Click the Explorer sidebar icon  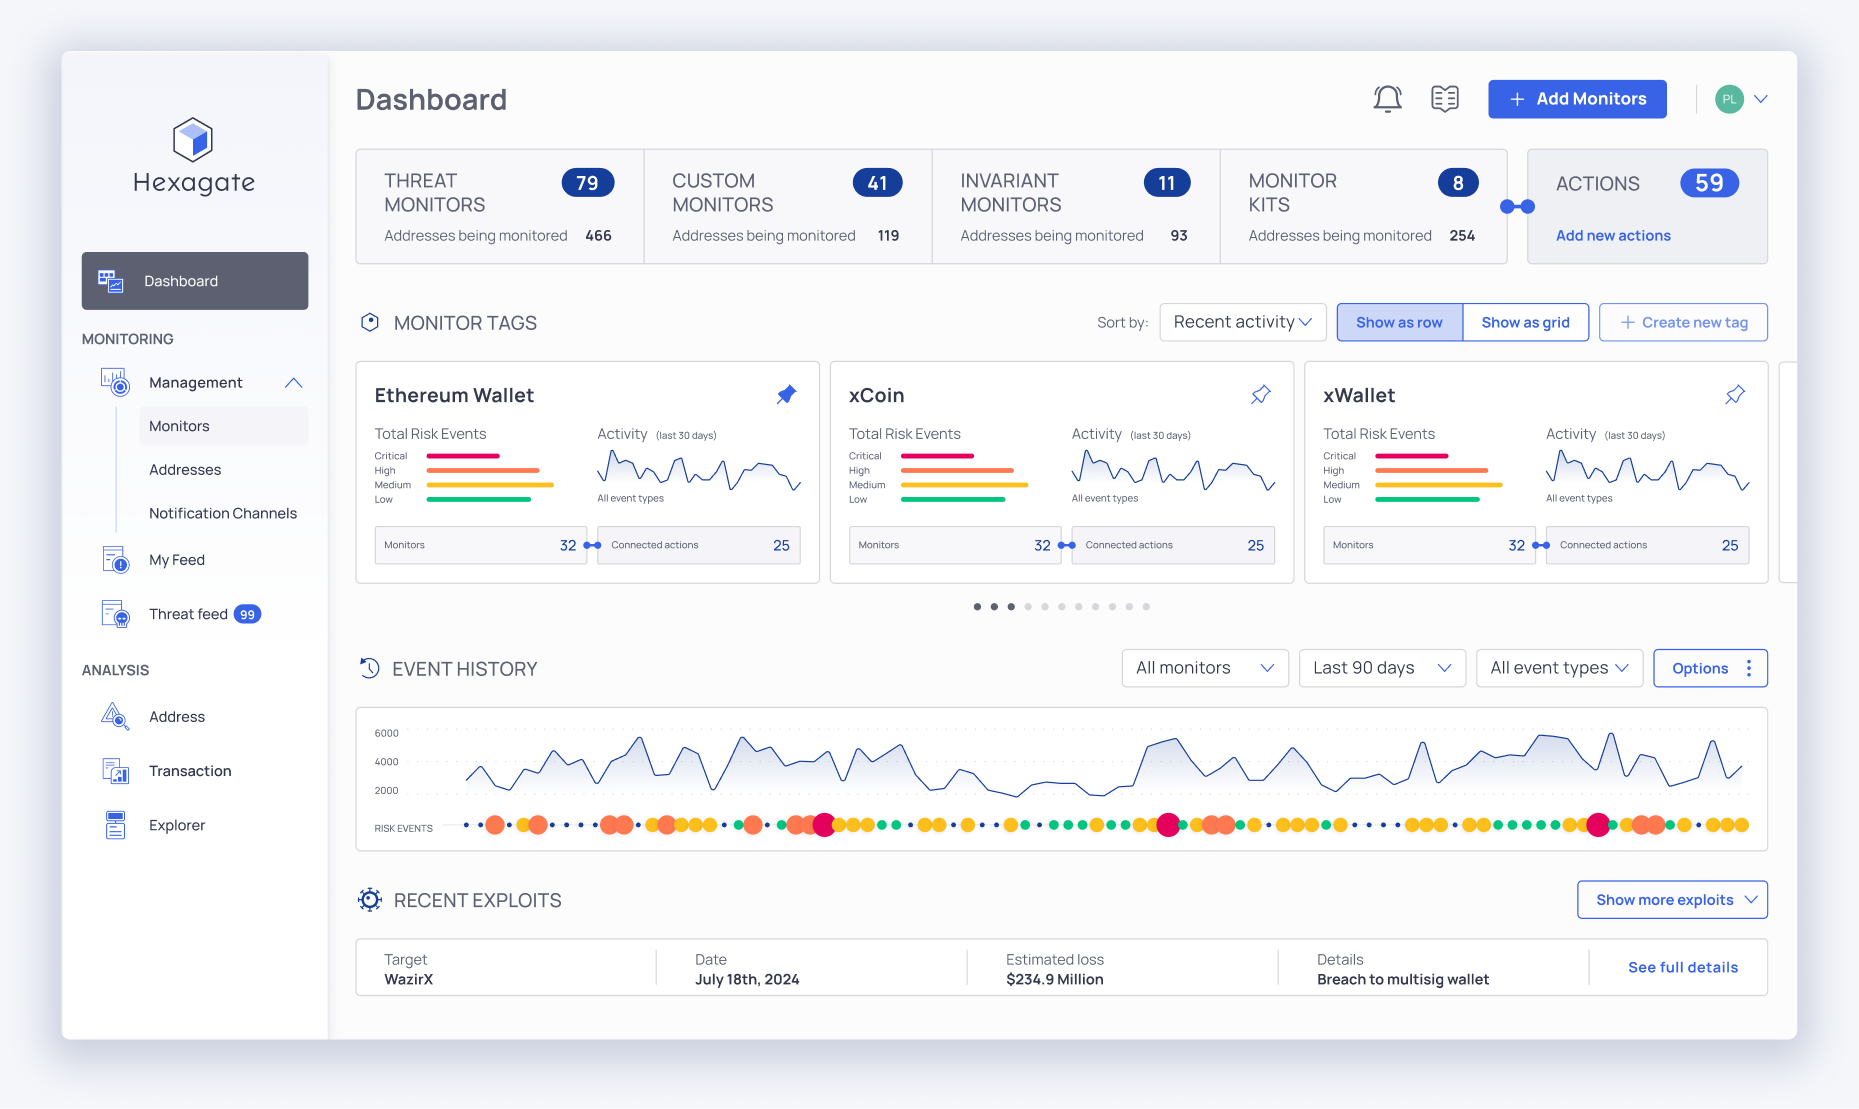pyautogui.click(x=115, y=825)
